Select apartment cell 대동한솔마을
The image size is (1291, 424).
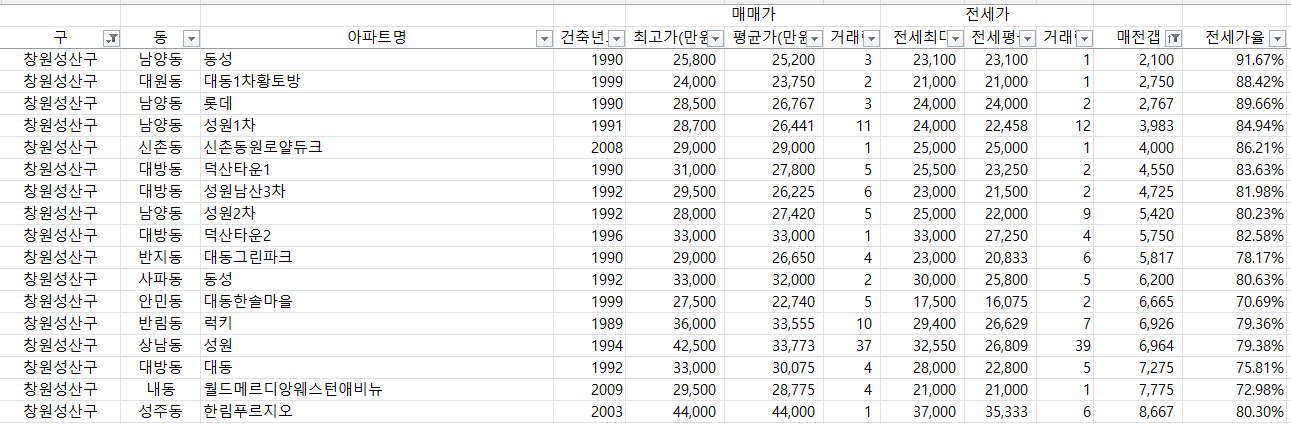378,301
